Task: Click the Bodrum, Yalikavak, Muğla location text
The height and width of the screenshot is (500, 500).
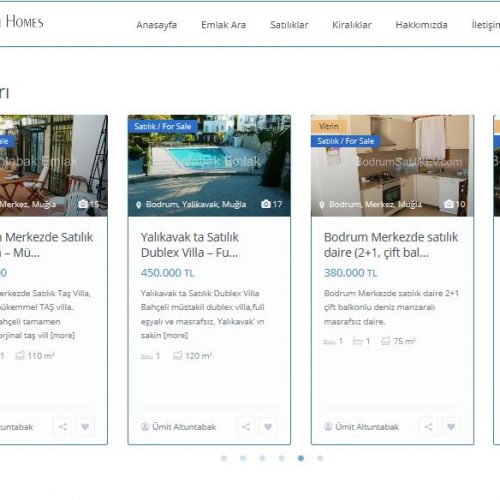Action: pyautogui.click(x=196, y=204)
